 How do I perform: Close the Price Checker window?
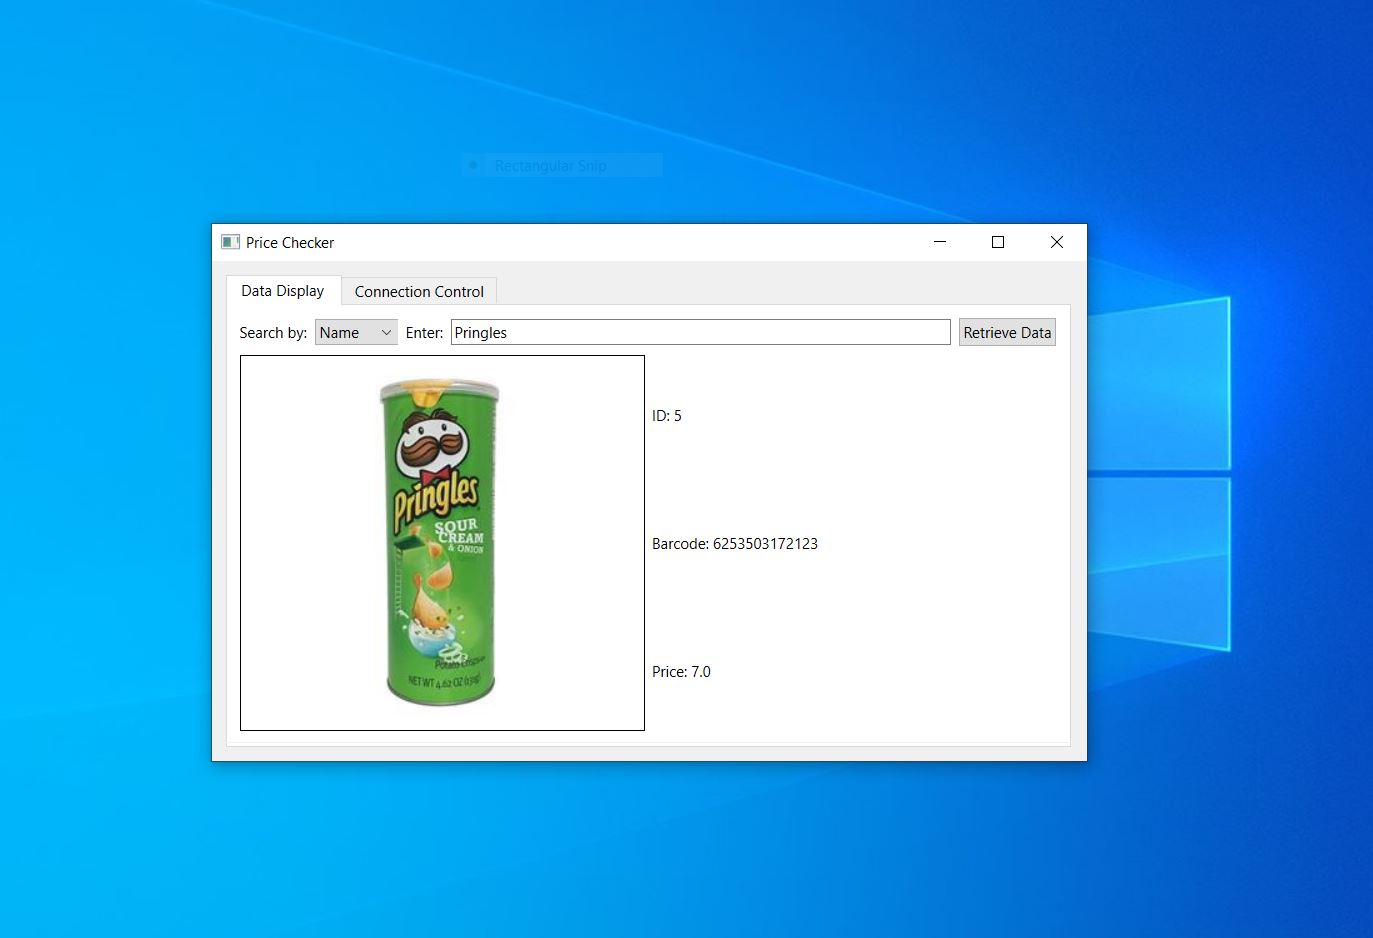1056,242
